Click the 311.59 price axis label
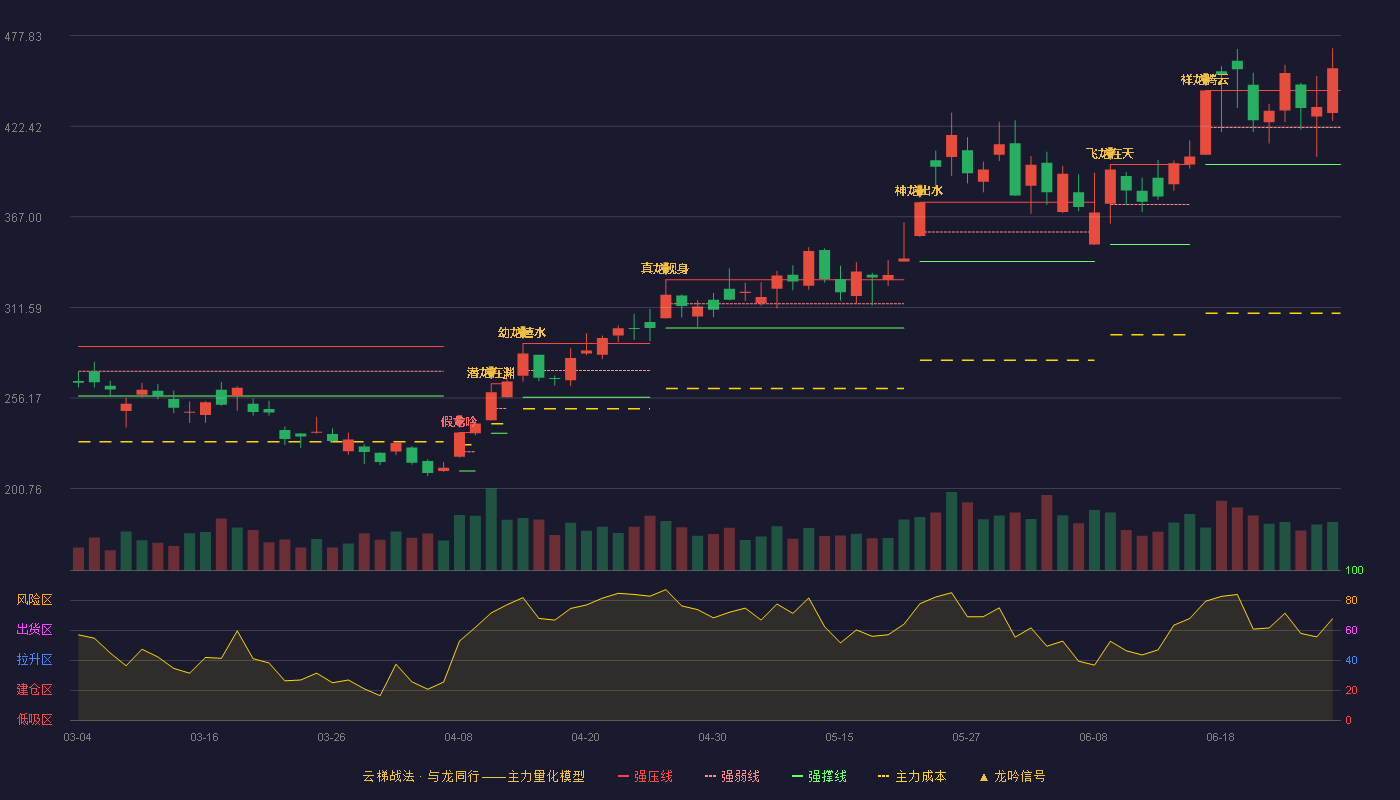 (x=23, y=309)
